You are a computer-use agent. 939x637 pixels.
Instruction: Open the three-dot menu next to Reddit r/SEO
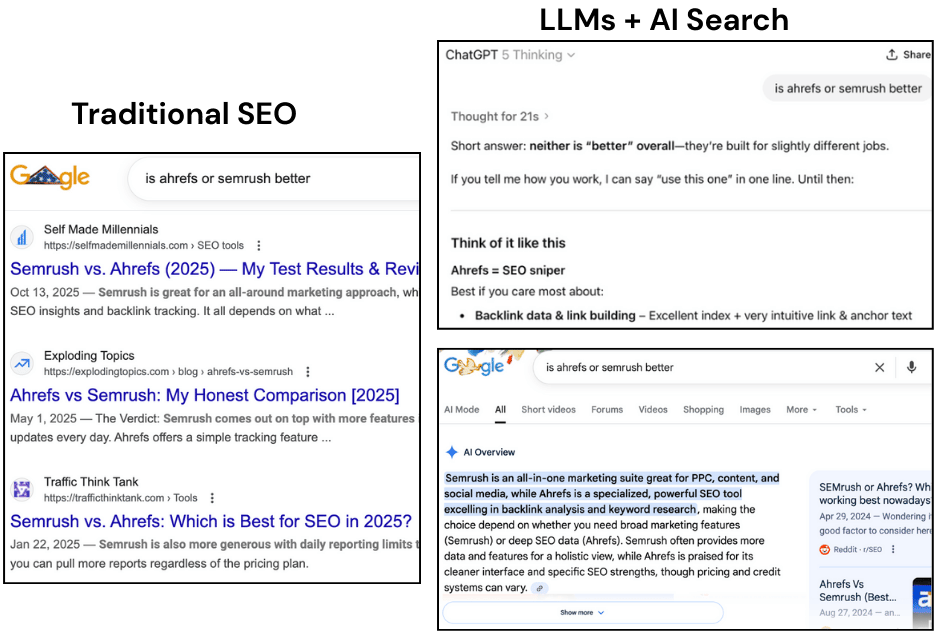click(893, 549)
